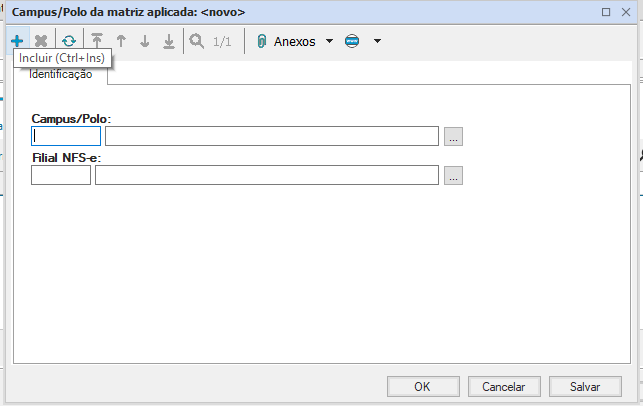Click the delete record X icon

point(41,41)
